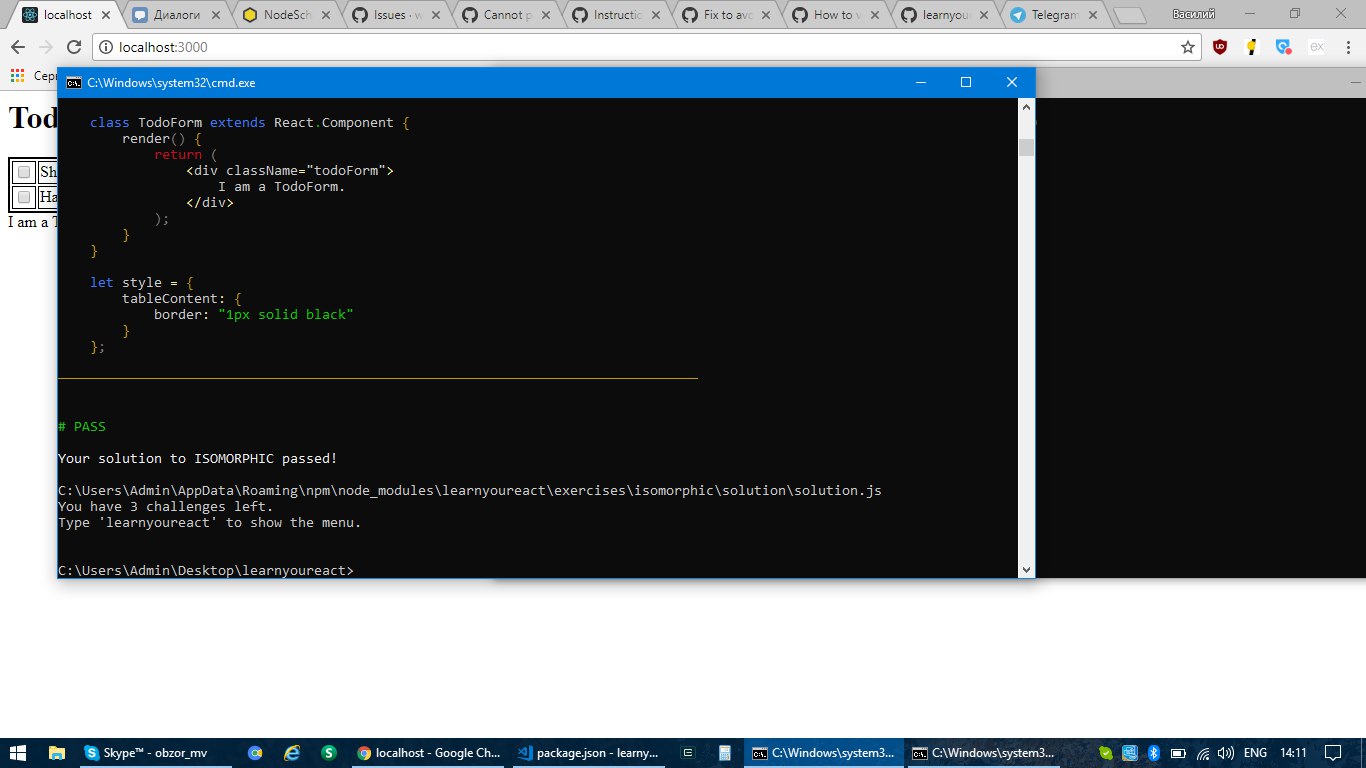Open the Wi-Fi network tray icon
Viewport: 1366px width, 768px height.
1203,753
